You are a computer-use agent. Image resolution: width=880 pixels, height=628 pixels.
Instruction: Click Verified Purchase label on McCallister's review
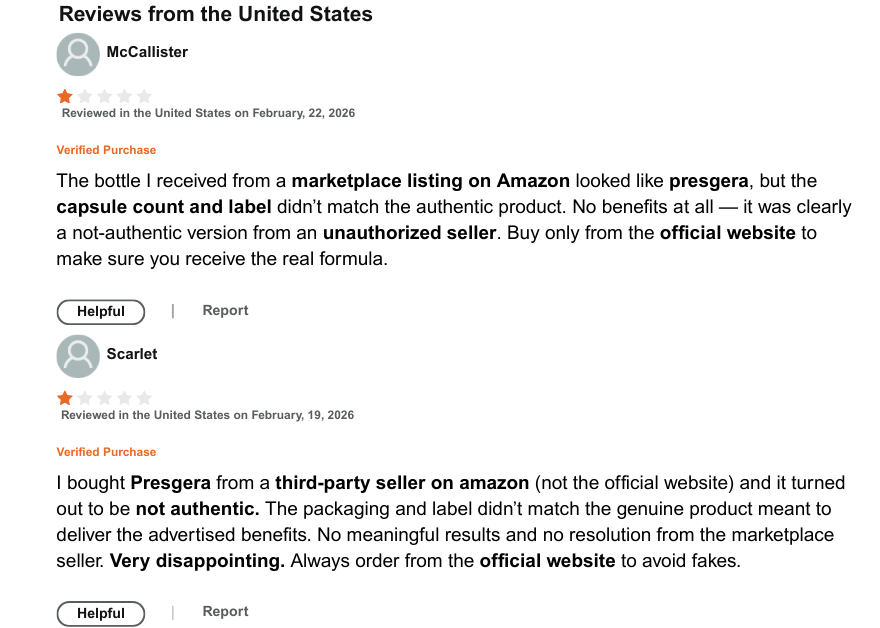[x=106, y=150]
